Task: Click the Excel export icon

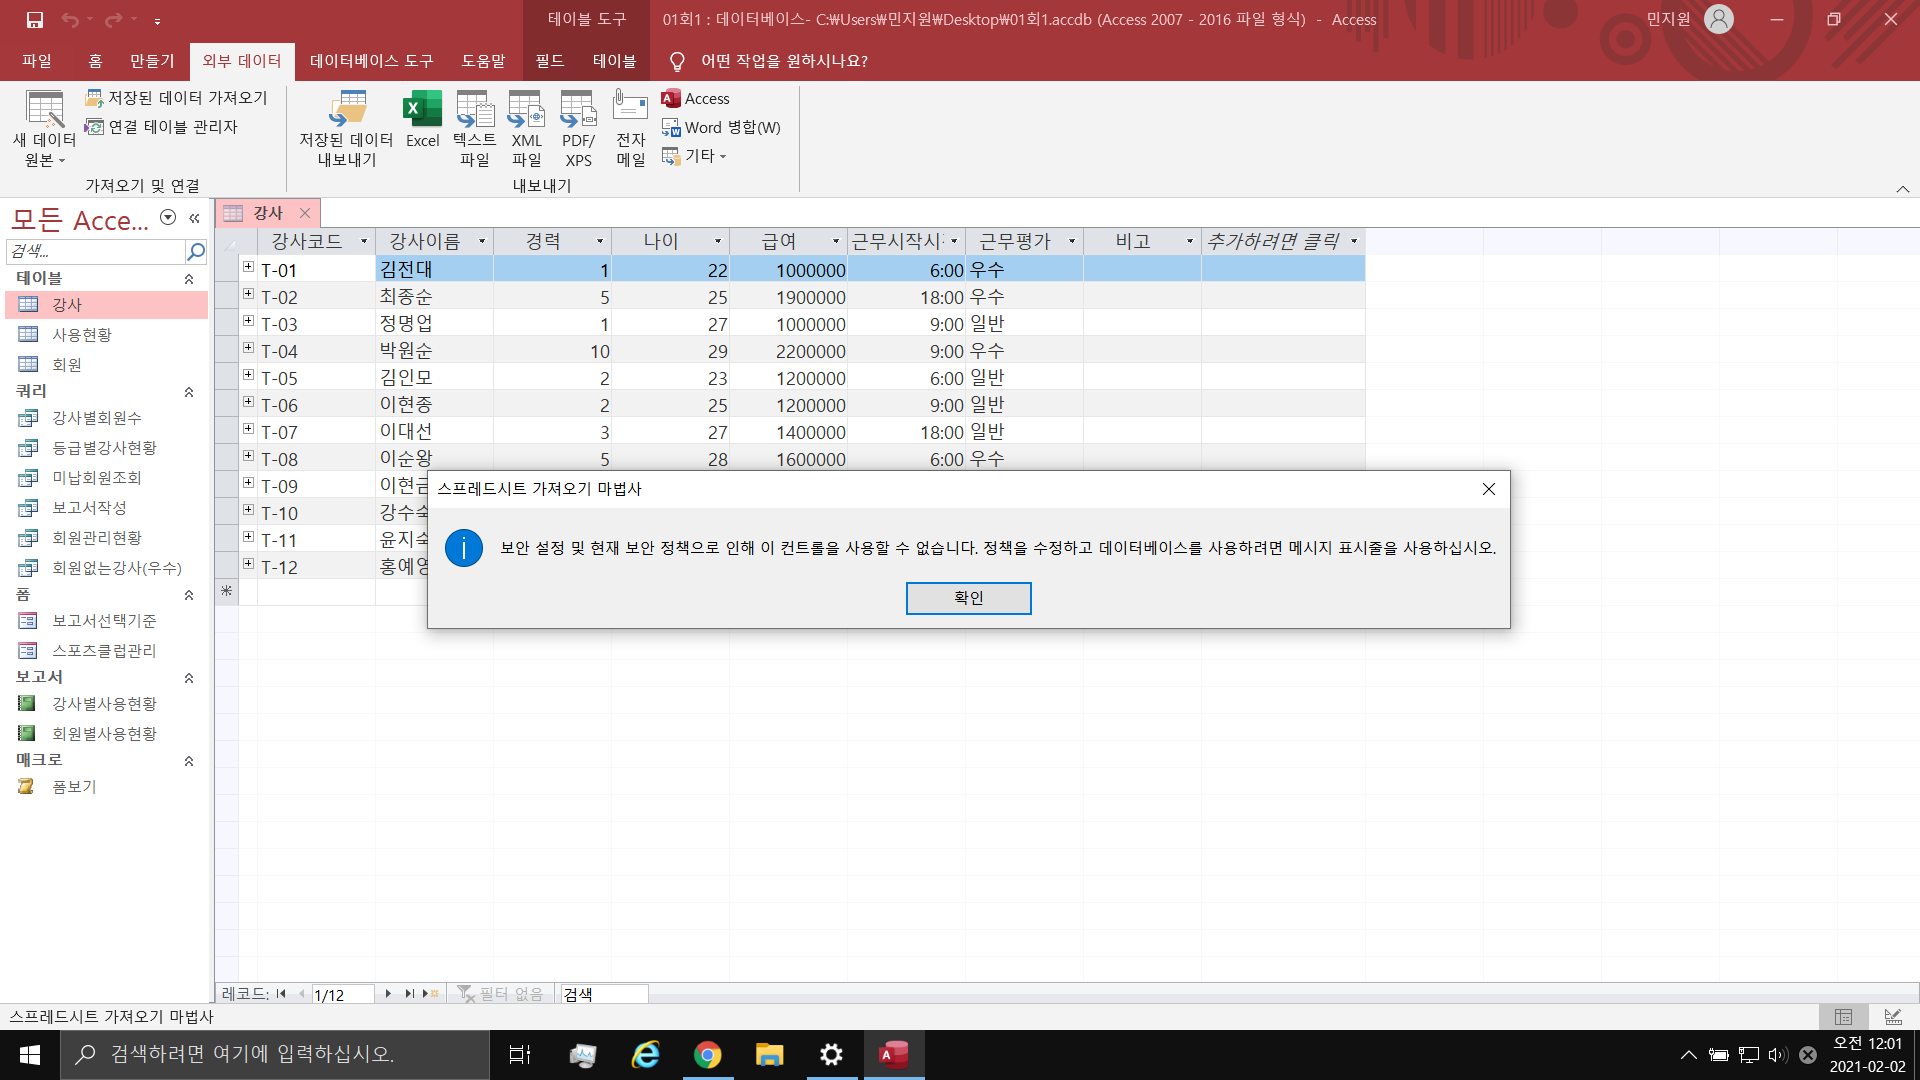Action: click(x=422, y=110)
